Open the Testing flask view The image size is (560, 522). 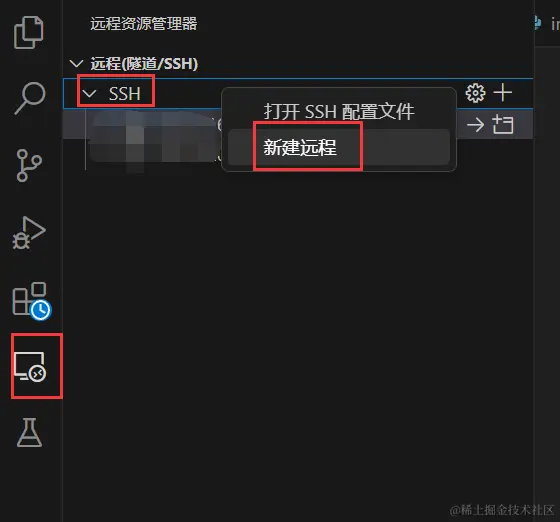[x=30, y=433]
